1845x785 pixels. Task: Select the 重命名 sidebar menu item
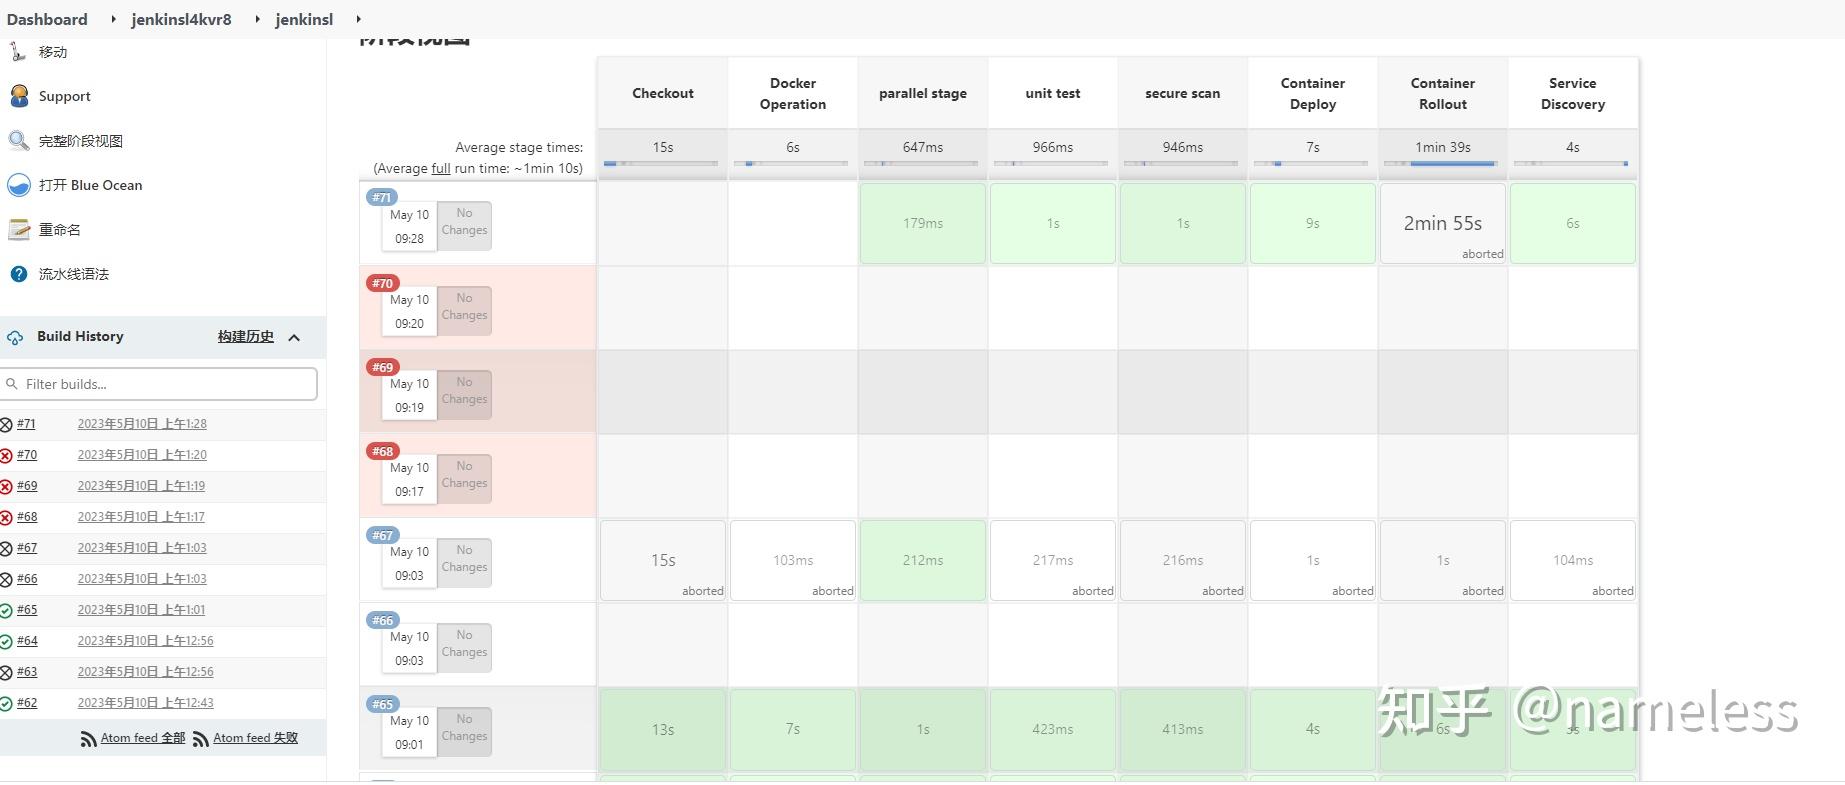[x=59, y=230]
